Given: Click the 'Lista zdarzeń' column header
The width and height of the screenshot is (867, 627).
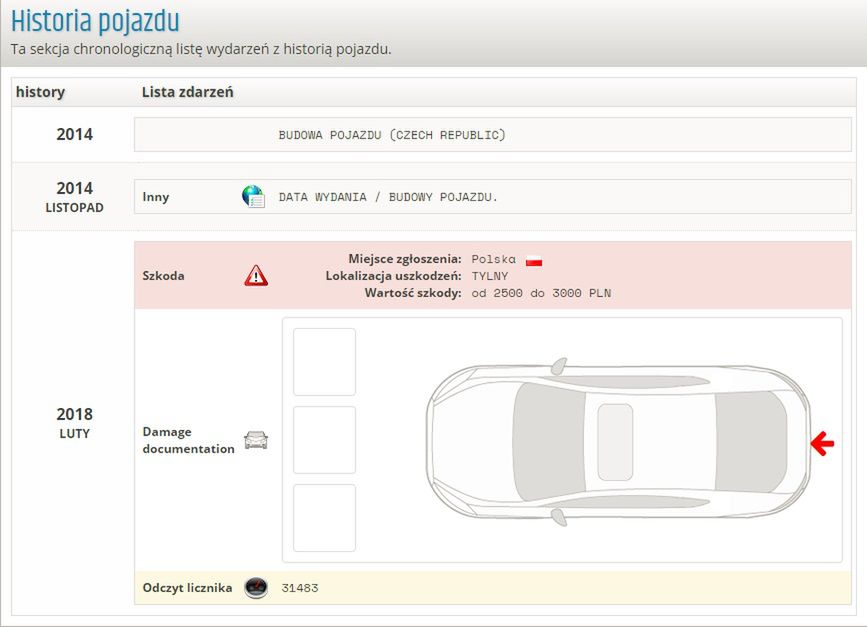Looking at the screenshot, I should 187,92.
